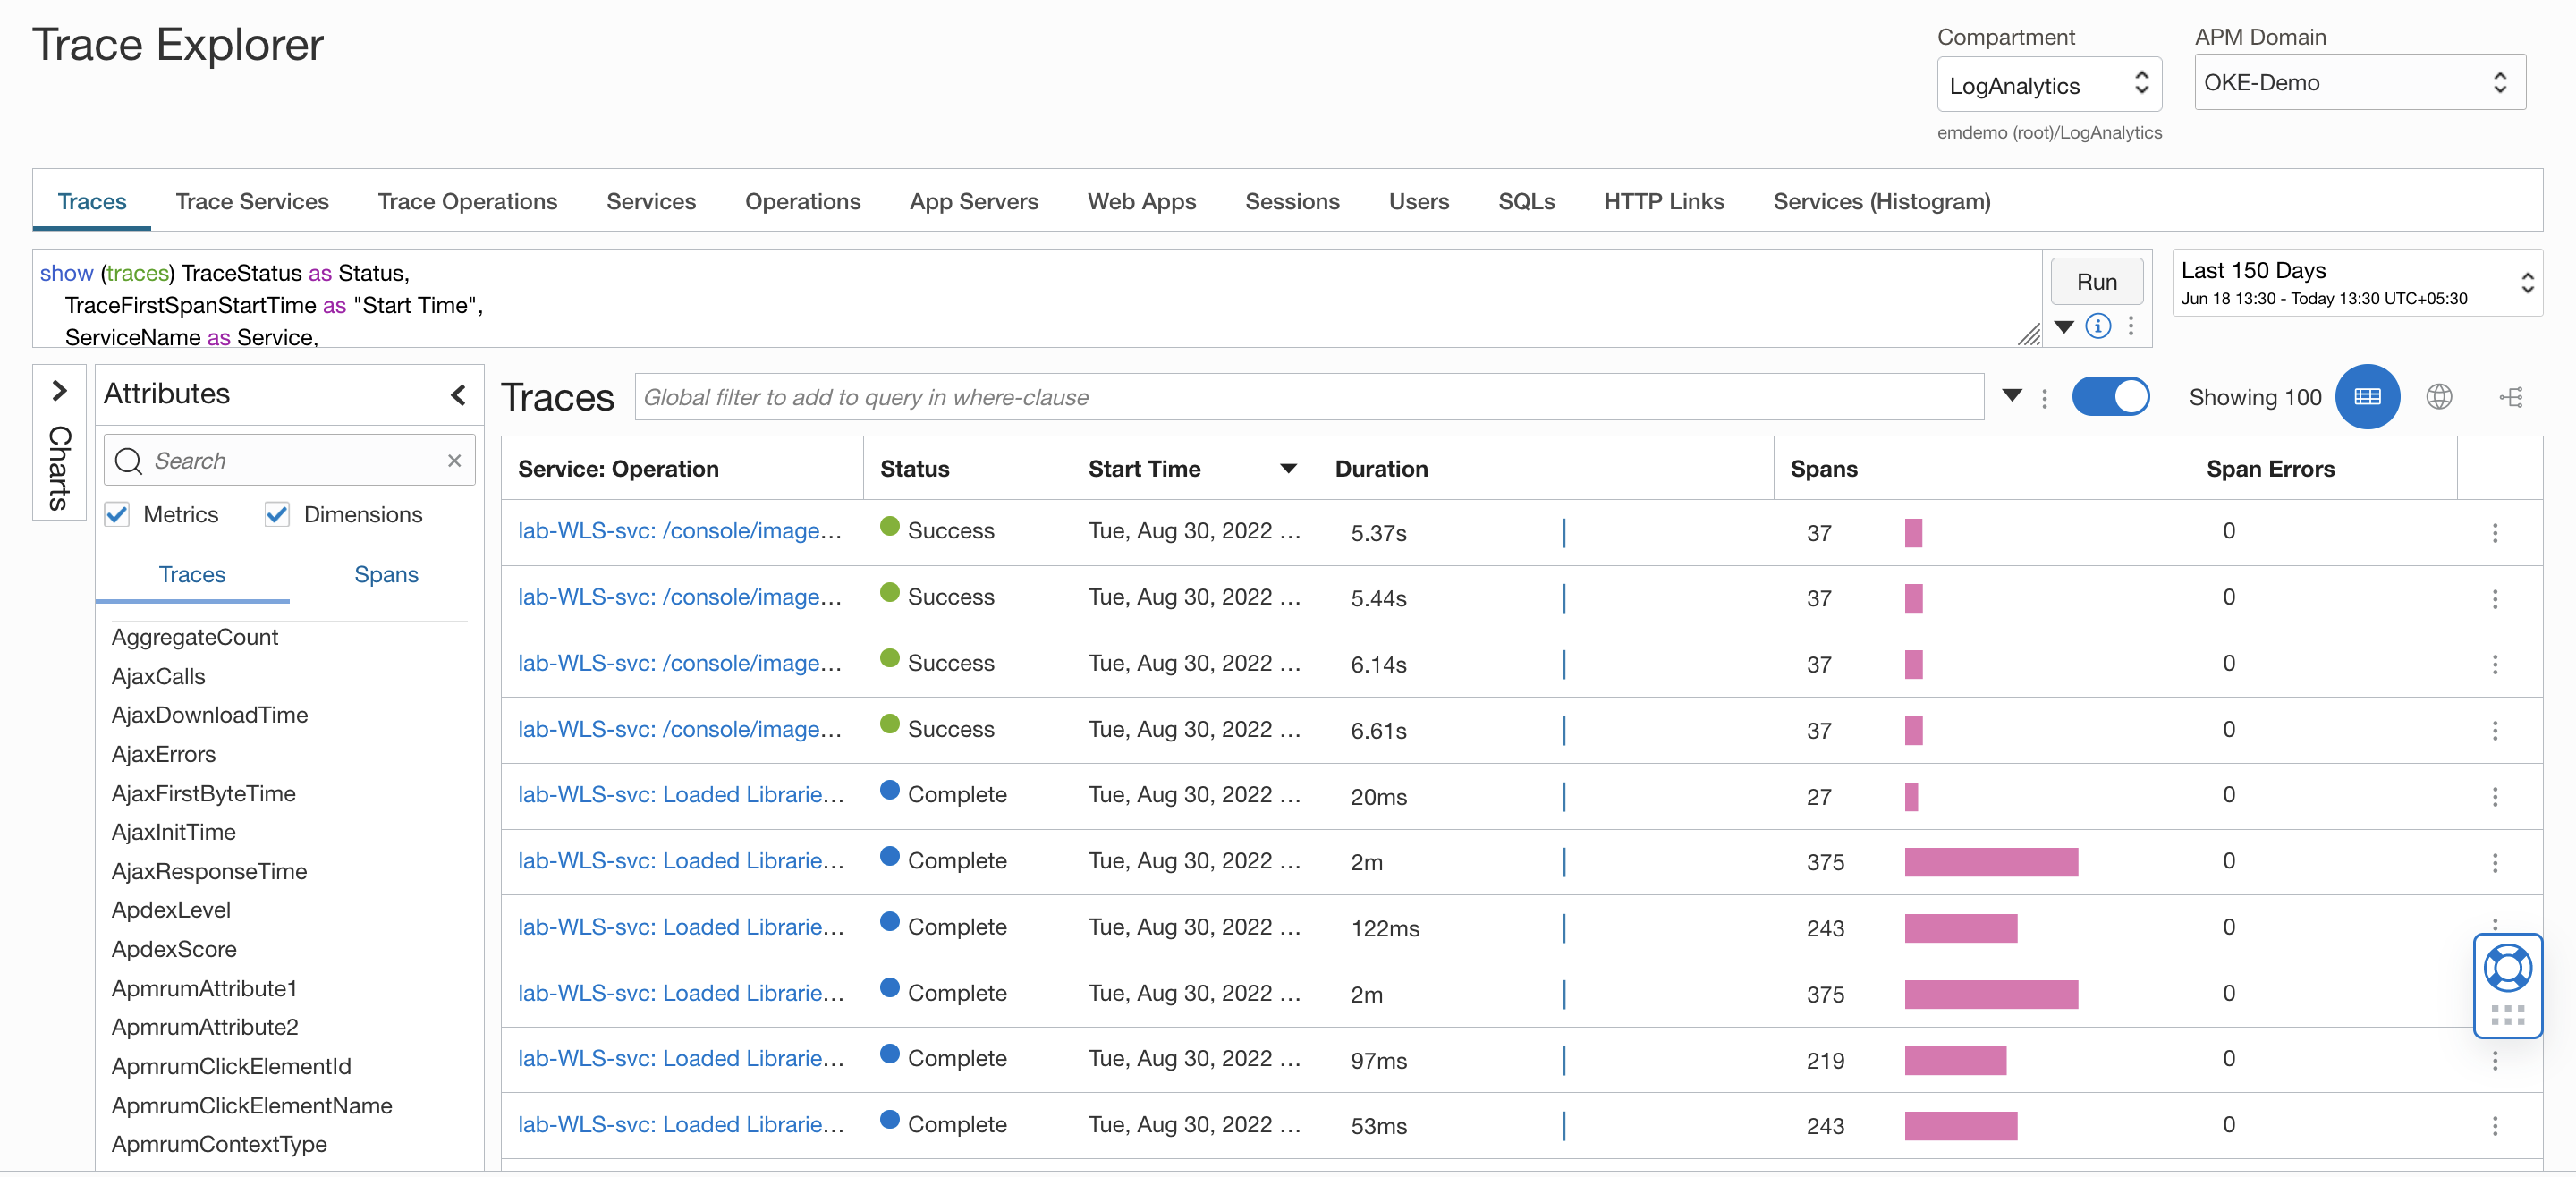
Task: Click the topology tree view icon
Action: pyautogui.click(x=2511, y=397)
